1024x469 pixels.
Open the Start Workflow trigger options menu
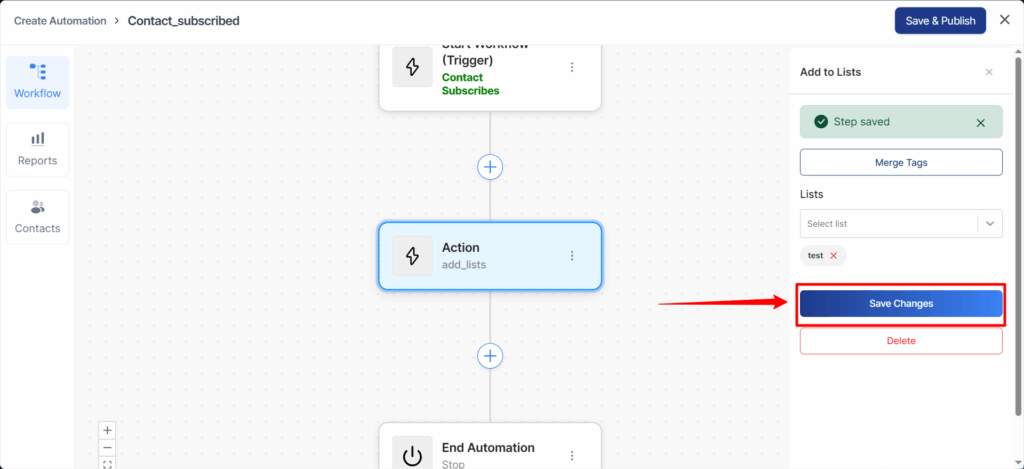572,67
